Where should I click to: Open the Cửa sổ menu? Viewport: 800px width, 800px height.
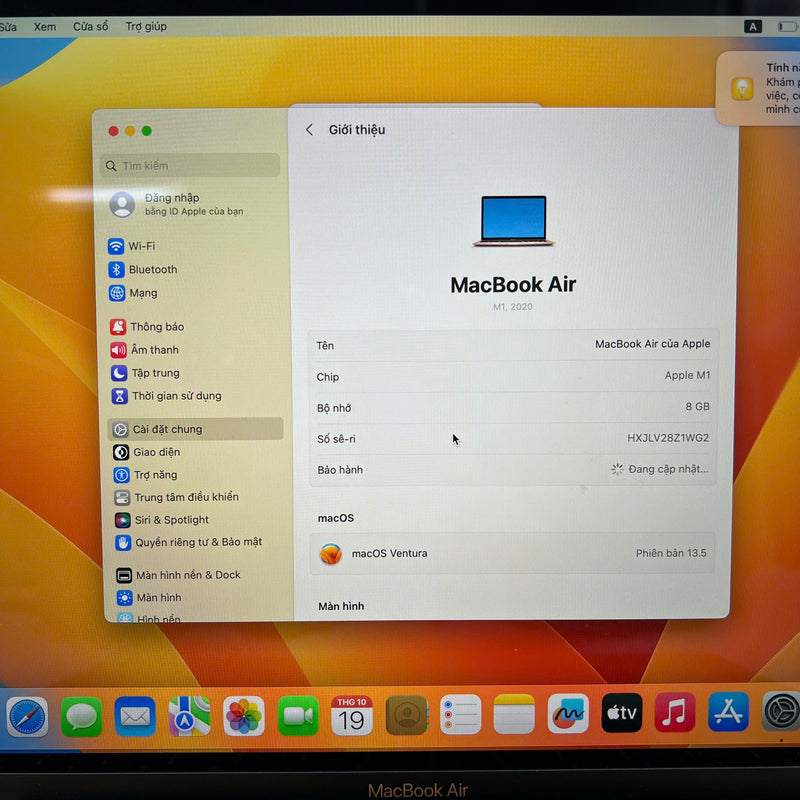tap(90, 26)
